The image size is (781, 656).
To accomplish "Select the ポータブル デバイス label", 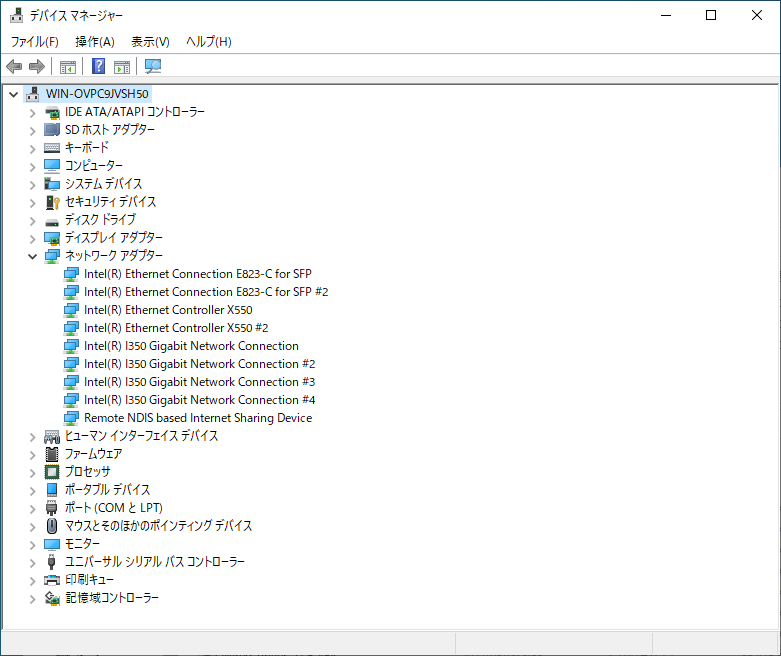I will [108, 490].
